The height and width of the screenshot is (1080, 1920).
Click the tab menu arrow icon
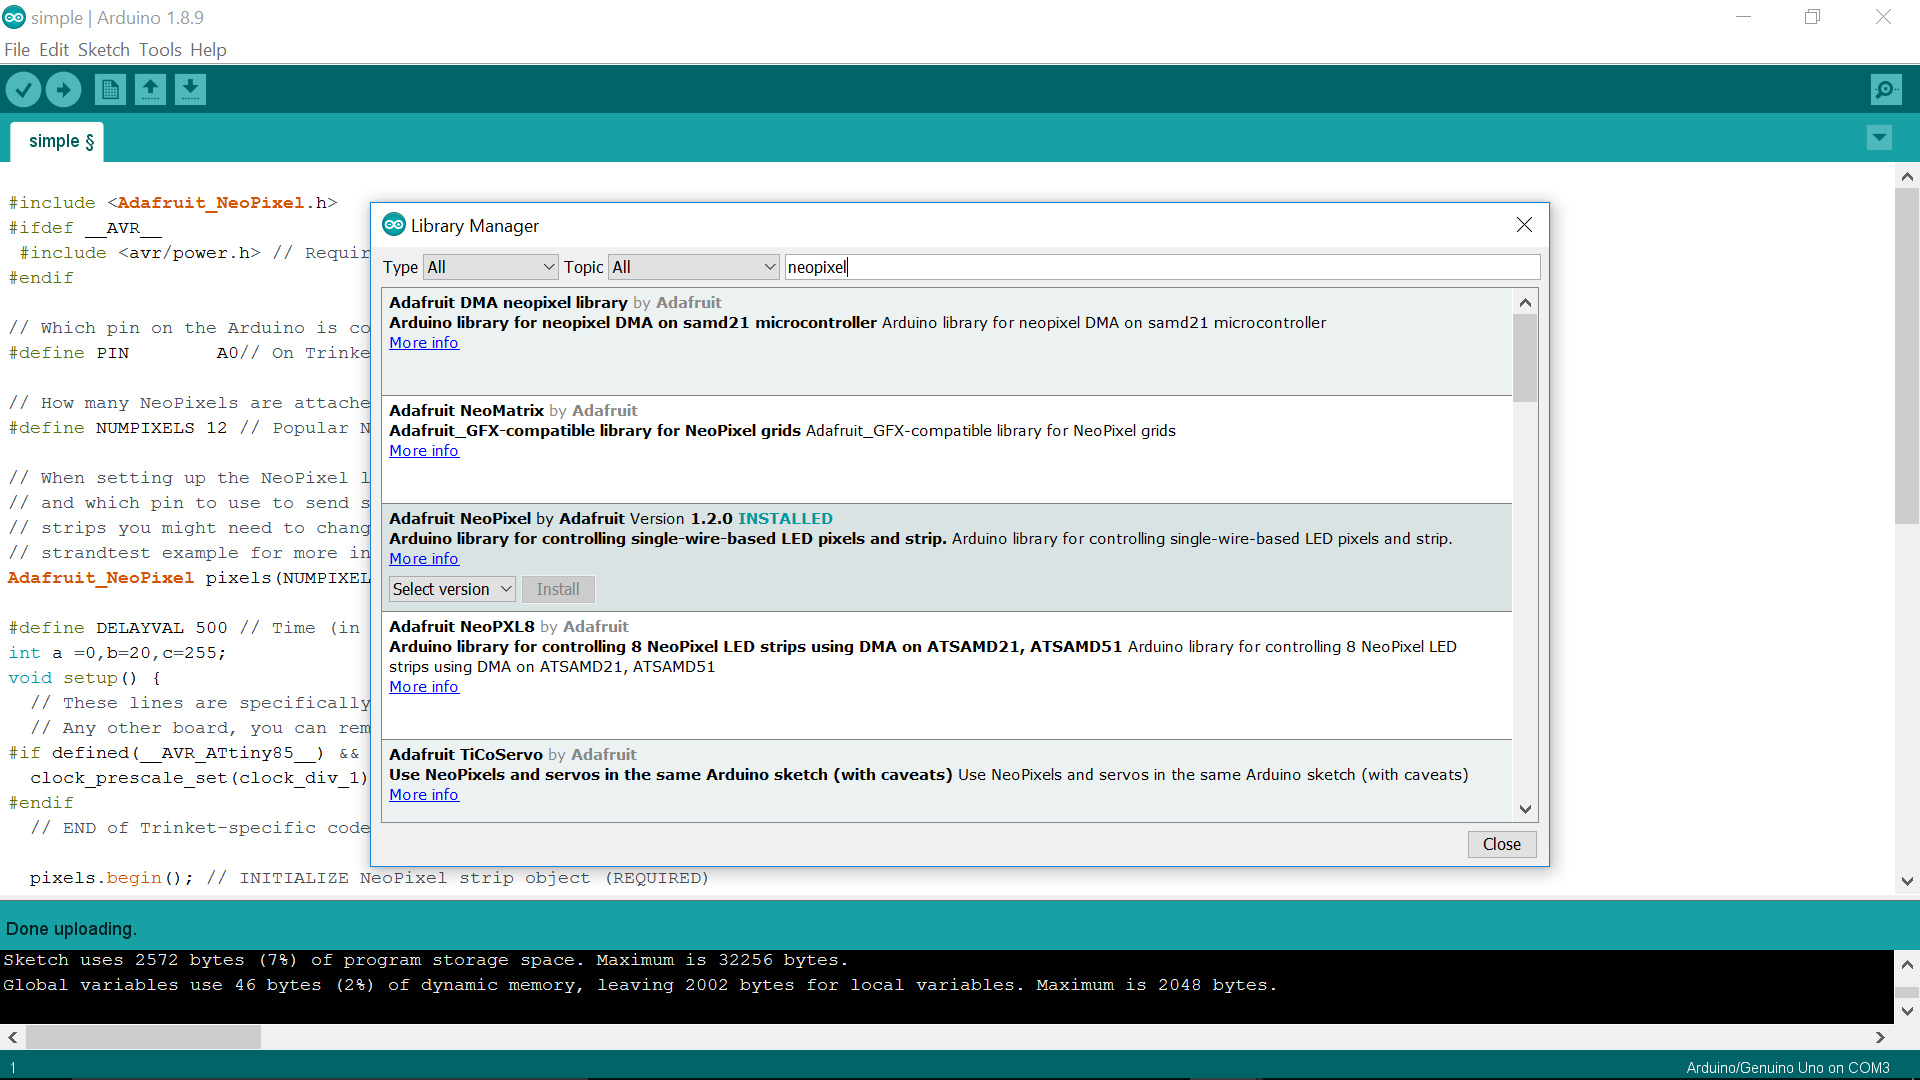pyautogui.click(x=1879, y=138)
